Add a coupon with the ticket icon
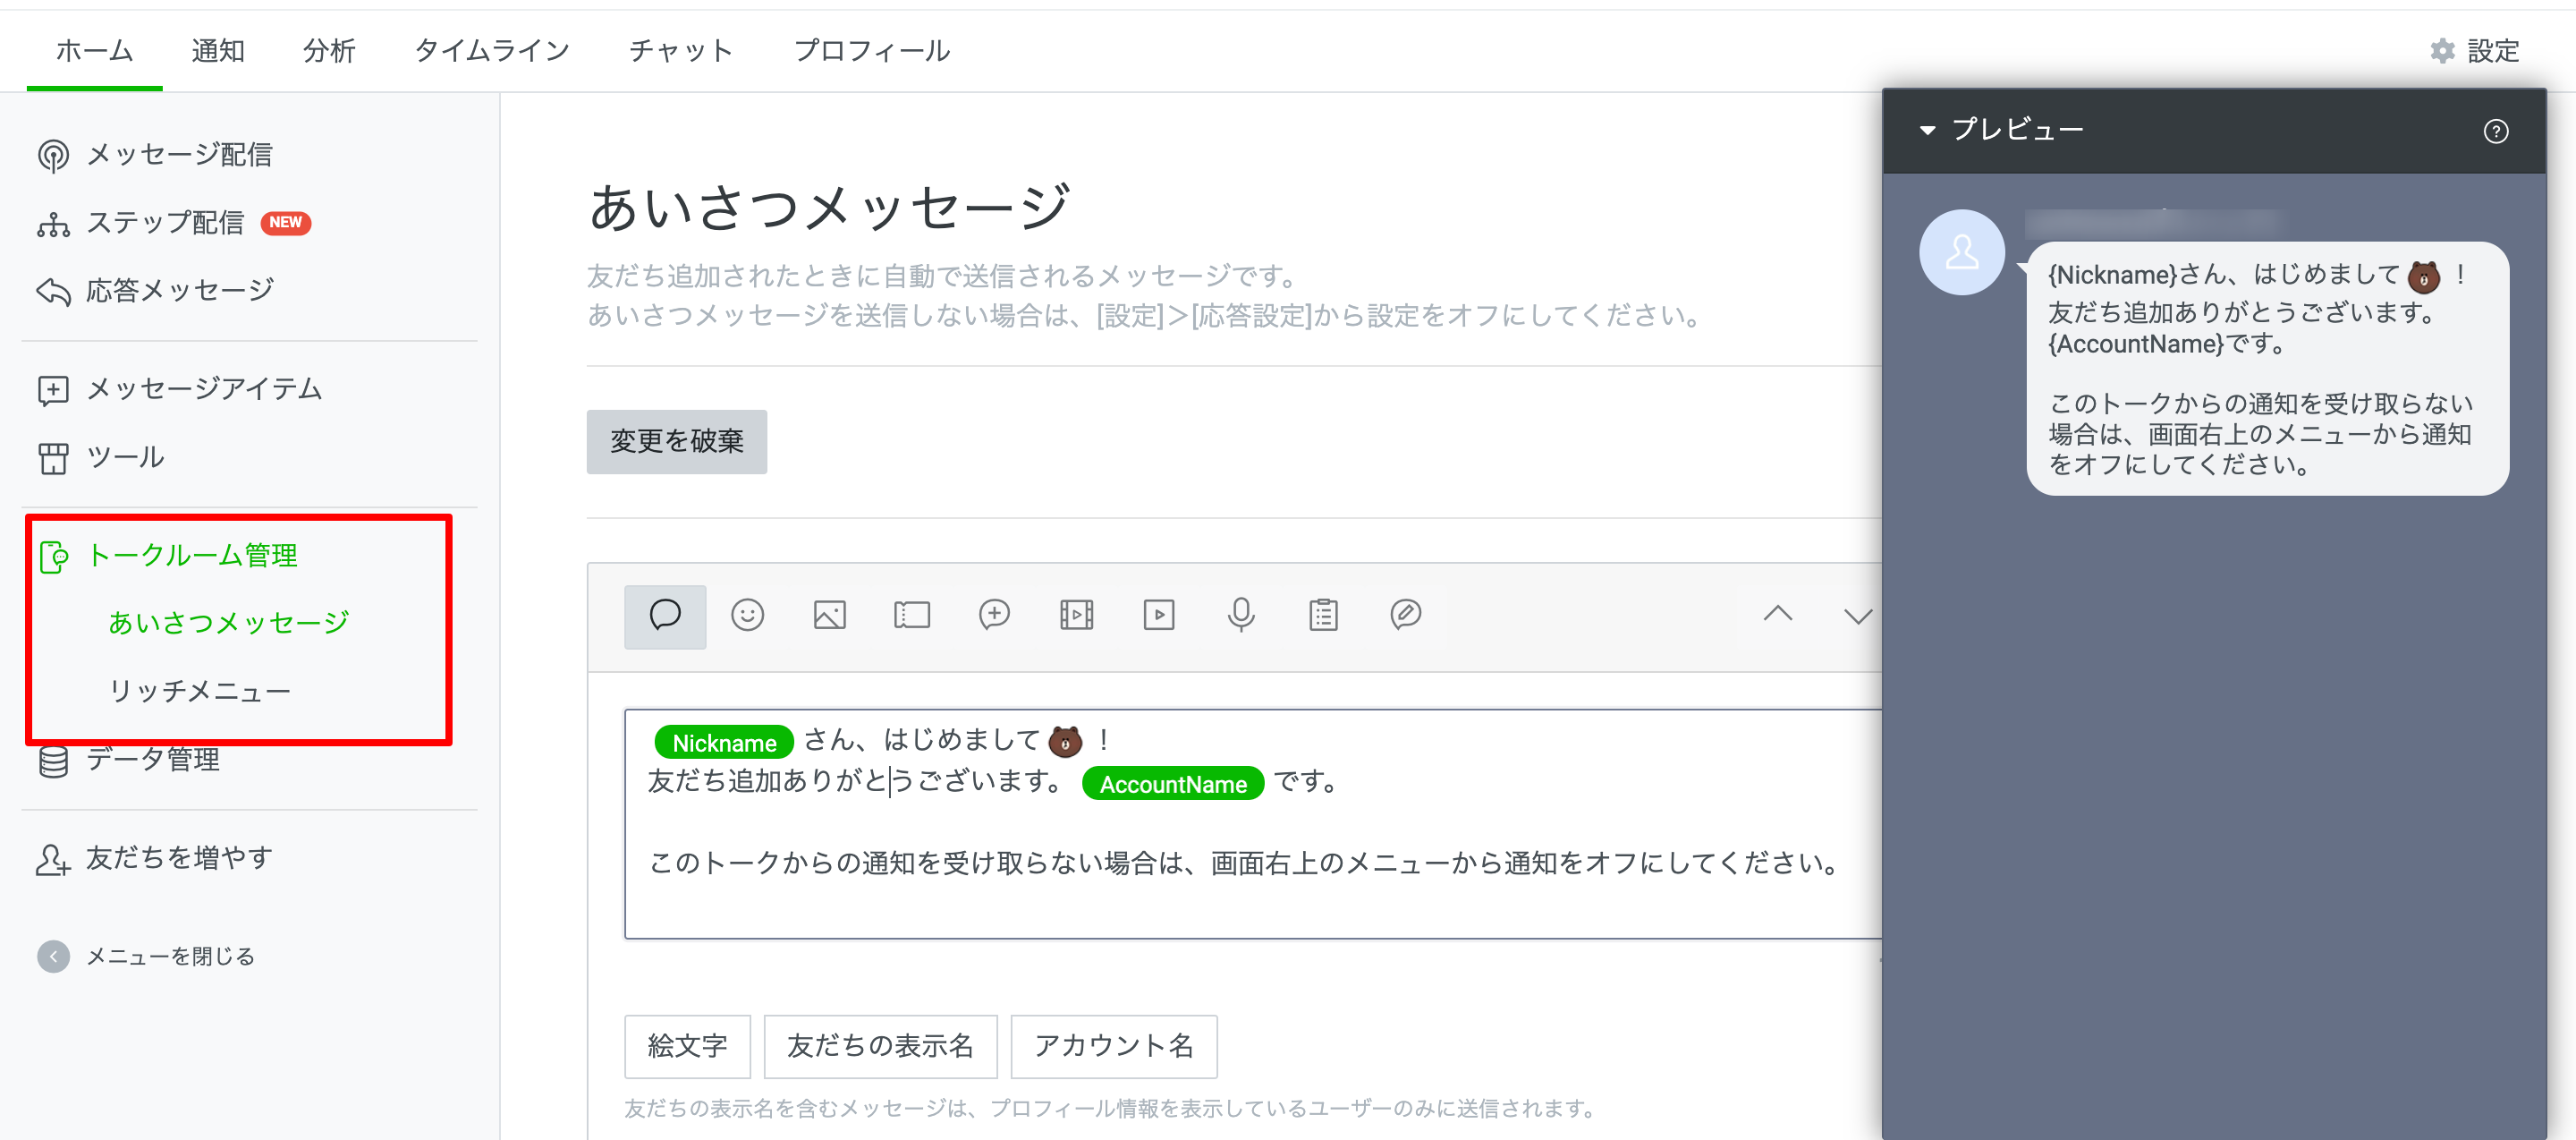 coord(912,615)
